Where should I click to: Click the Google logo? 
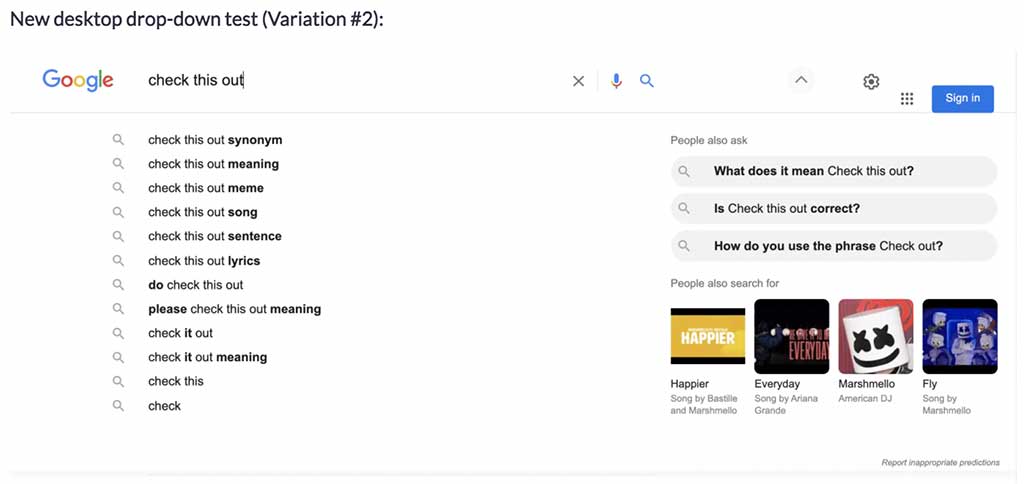pos(78,80)
